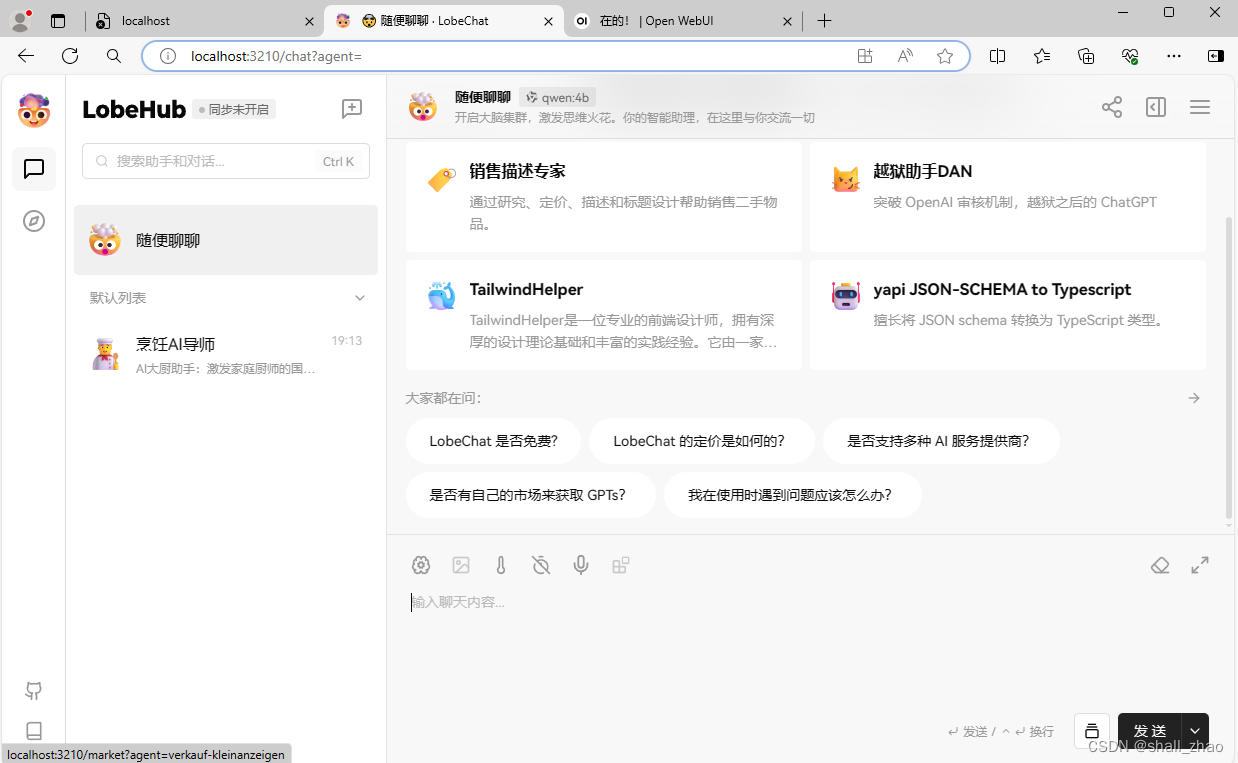This screenshot has width=1238, height=763.
Task: Toggle the side panel display icon
Action: [x=1156, y=107]
